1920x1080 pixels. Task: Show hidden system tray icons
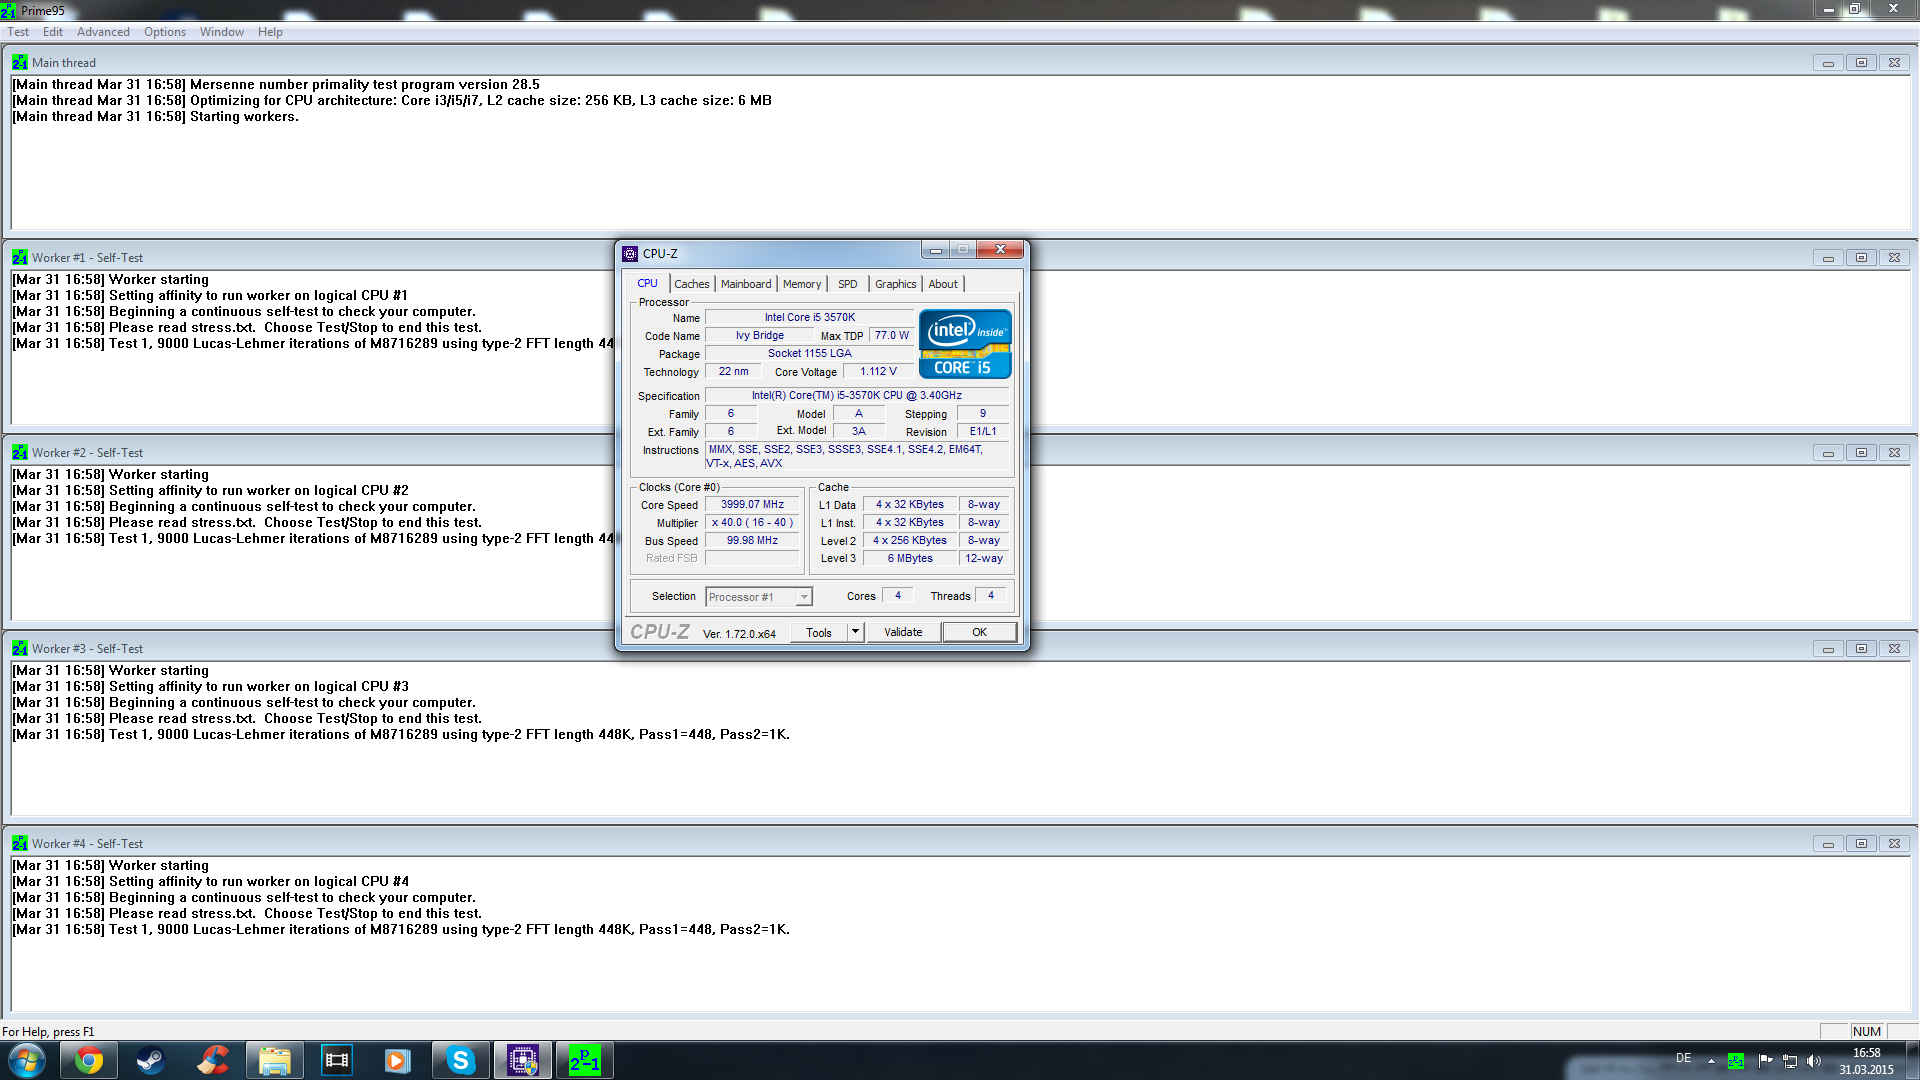tap(1711, 1061)
